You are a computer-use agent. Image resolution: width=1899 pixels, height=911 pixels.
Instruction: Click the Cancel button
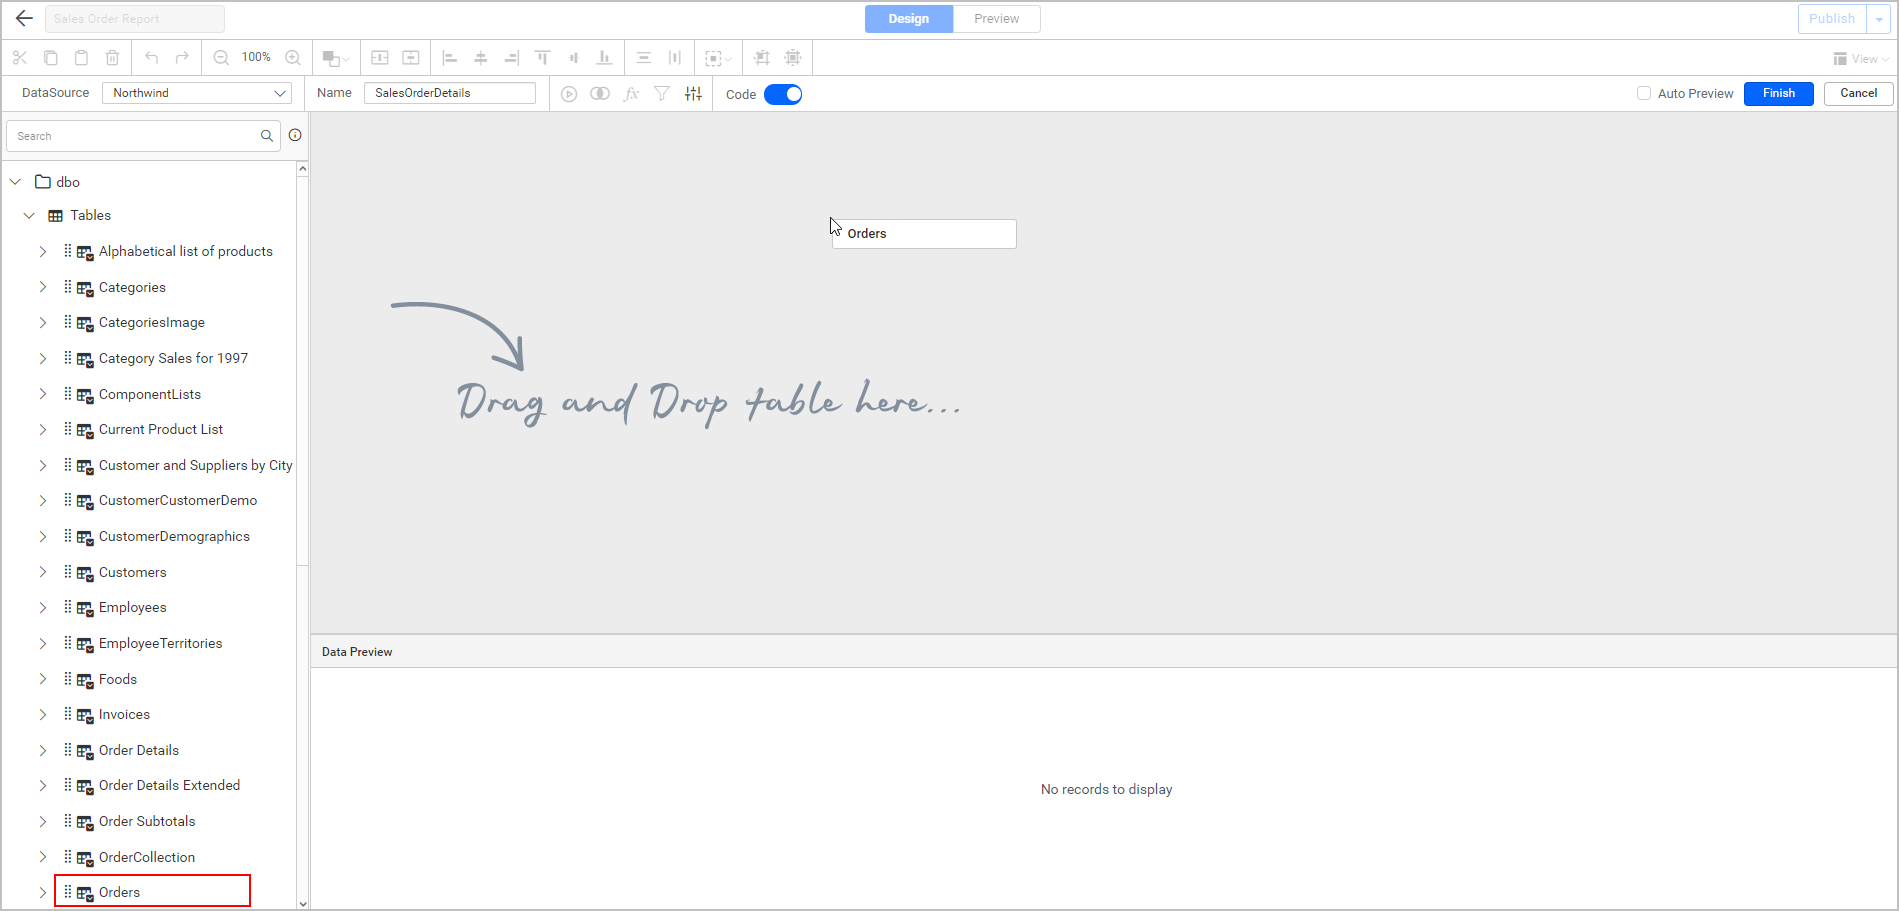(1859, 93)
